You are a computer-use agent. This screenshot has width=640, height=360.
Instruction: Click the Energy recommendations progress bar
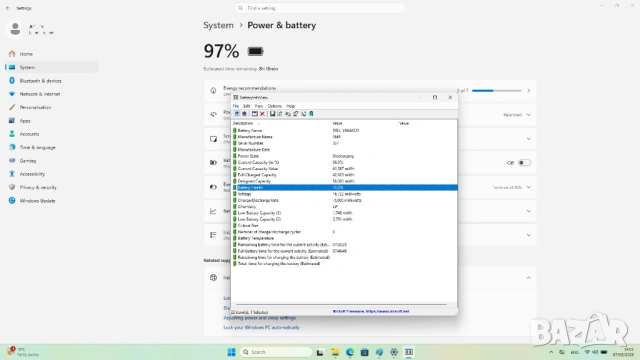[497, 91]
